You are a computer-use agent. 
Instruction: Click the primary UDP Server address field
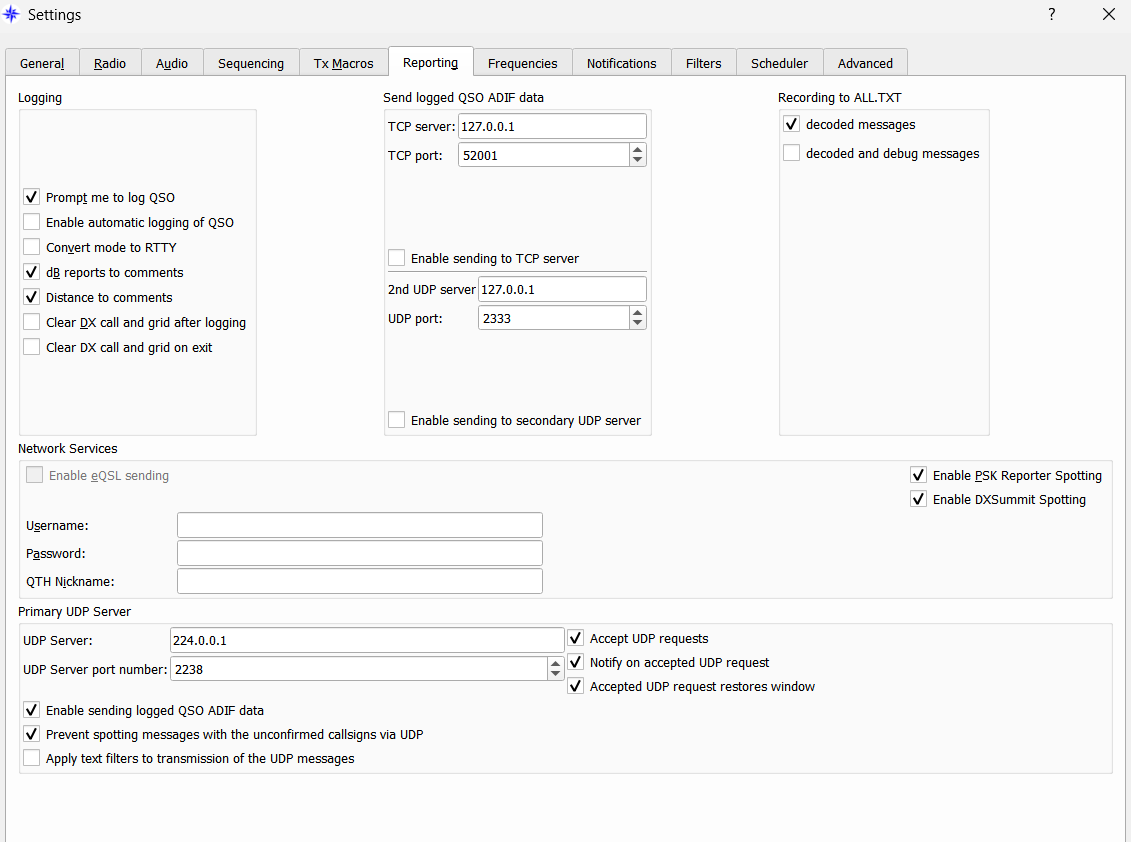(x=367, y=640)
